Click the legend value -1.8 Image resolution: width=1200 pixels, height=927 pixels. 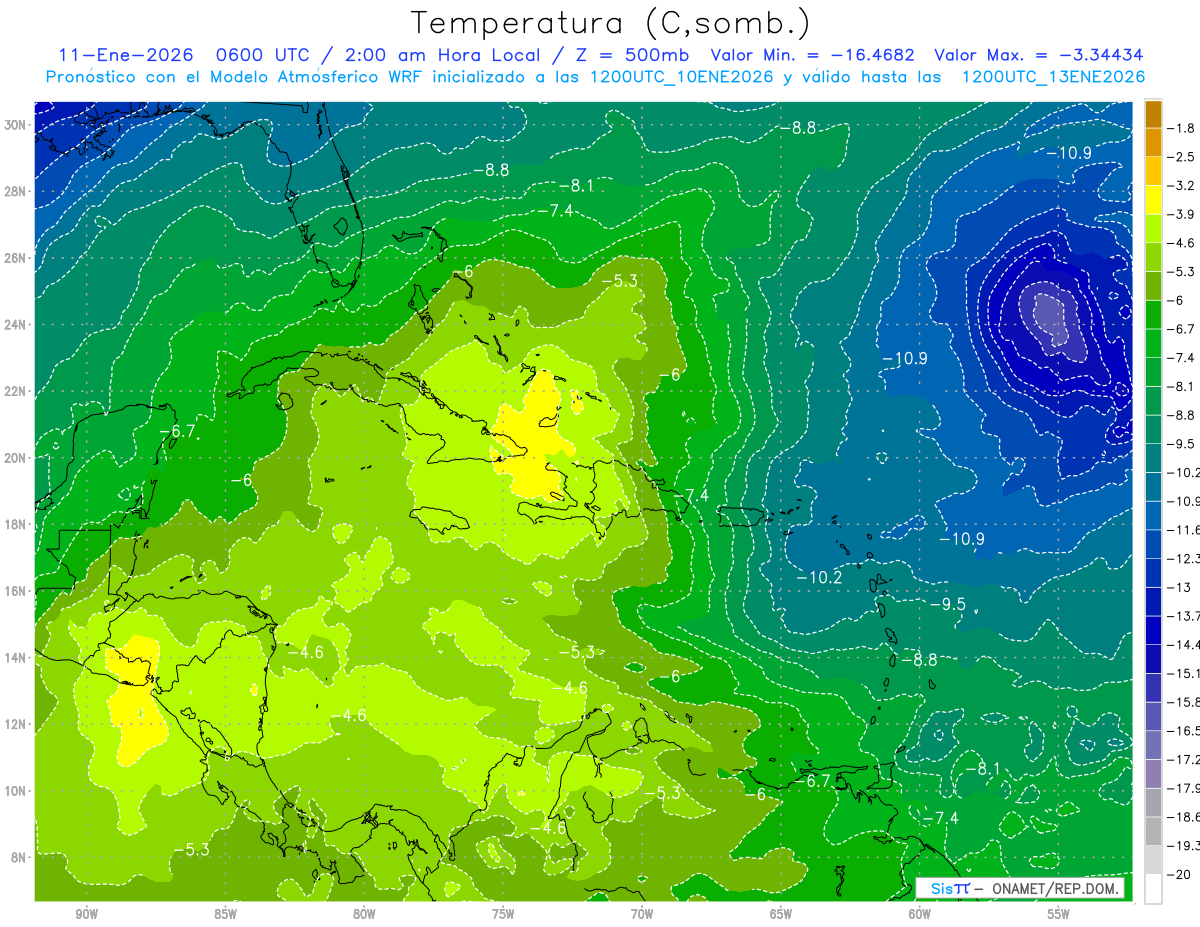pos(1182,128)
